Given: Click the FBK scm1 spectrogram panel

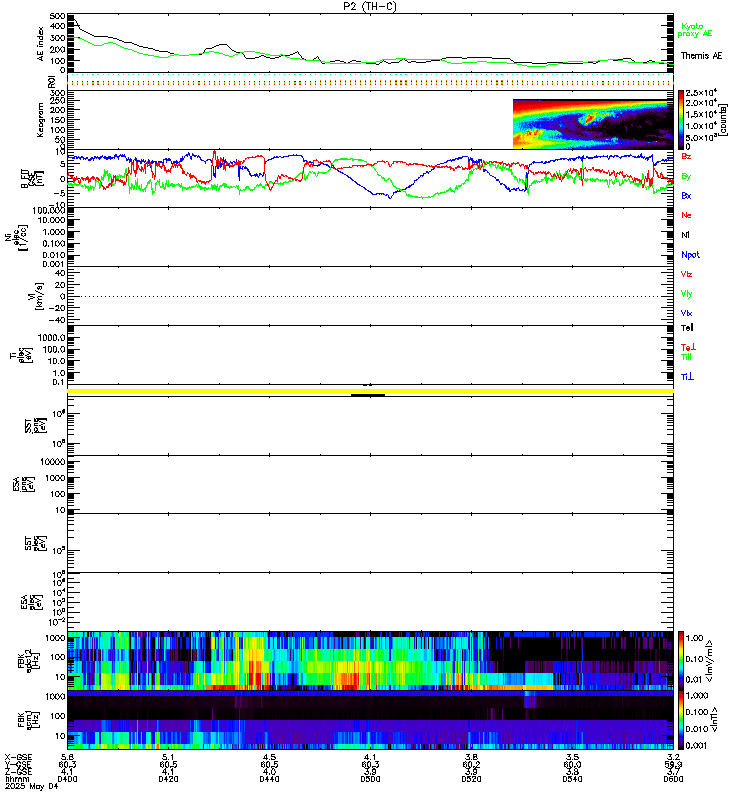Looking at the screenshot, I should (370, 720).
